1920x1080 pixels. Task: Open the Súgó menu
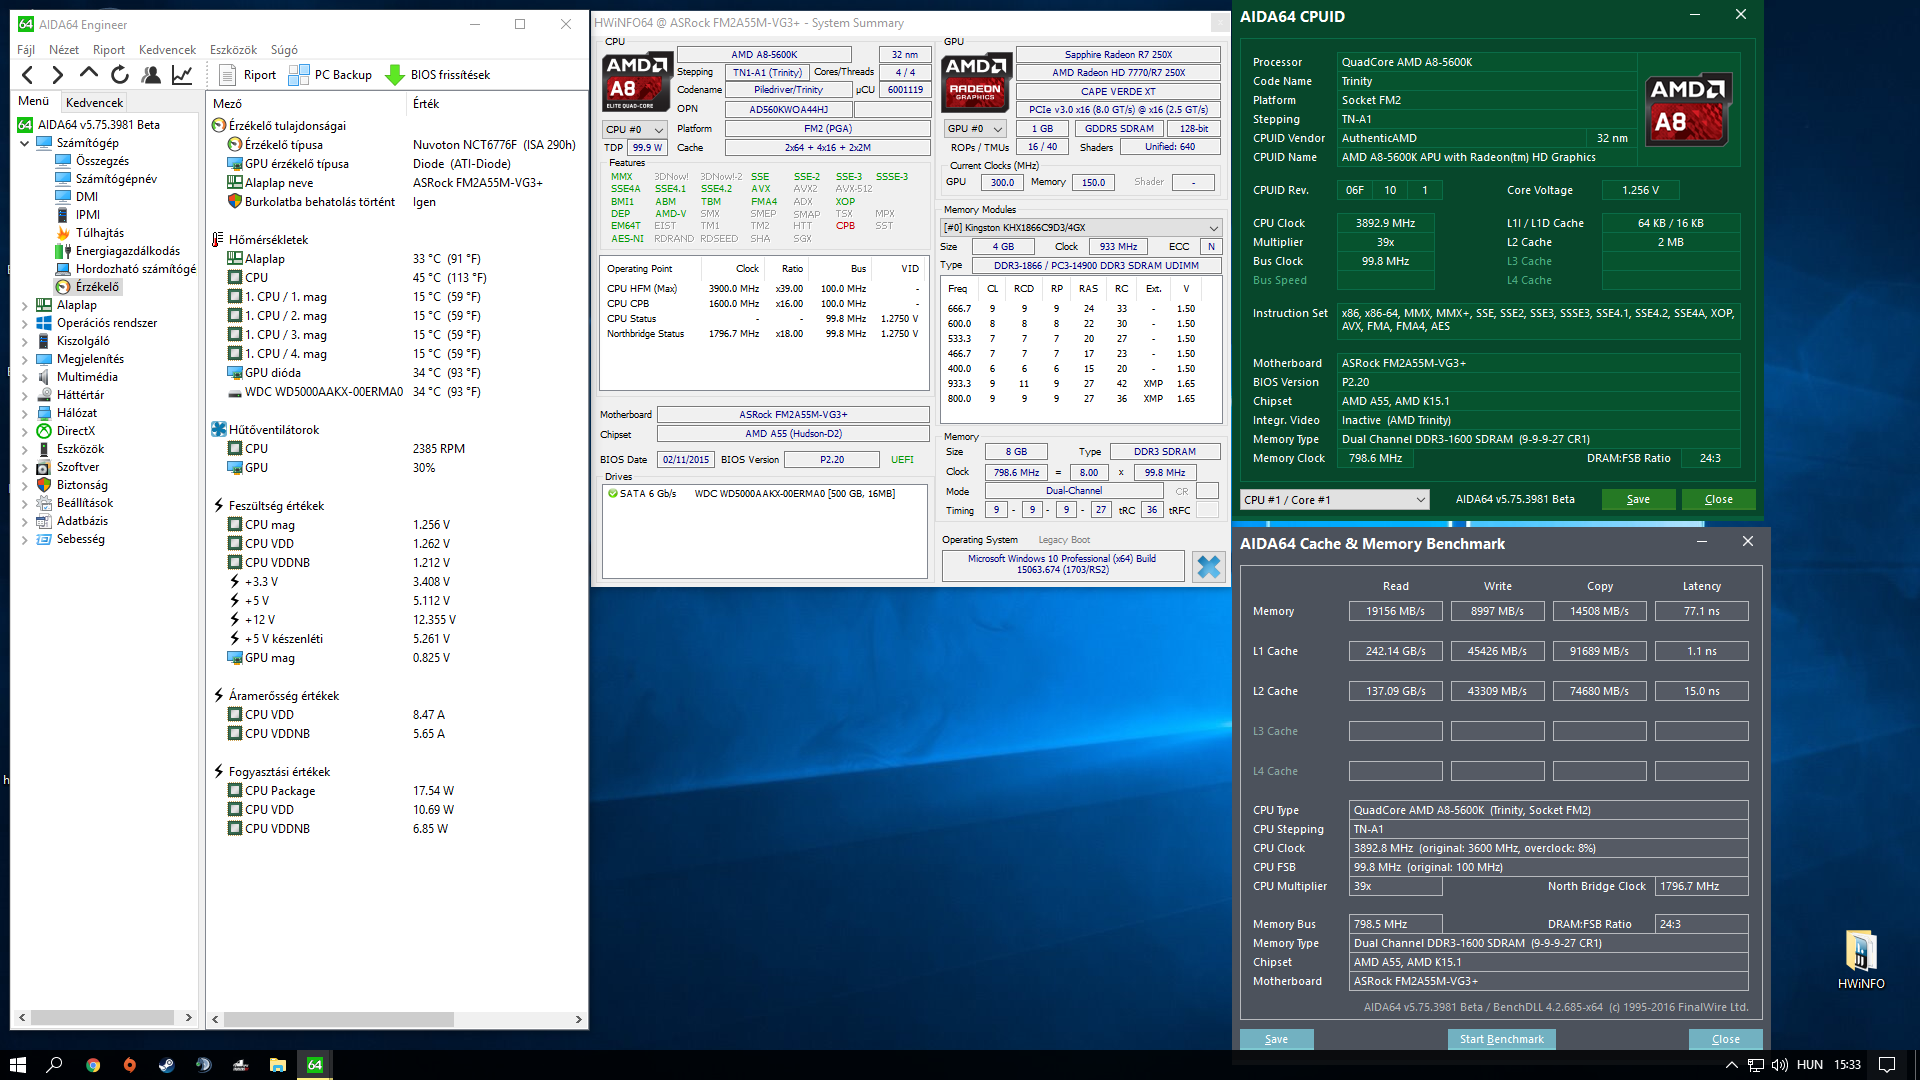pos(284,50)
